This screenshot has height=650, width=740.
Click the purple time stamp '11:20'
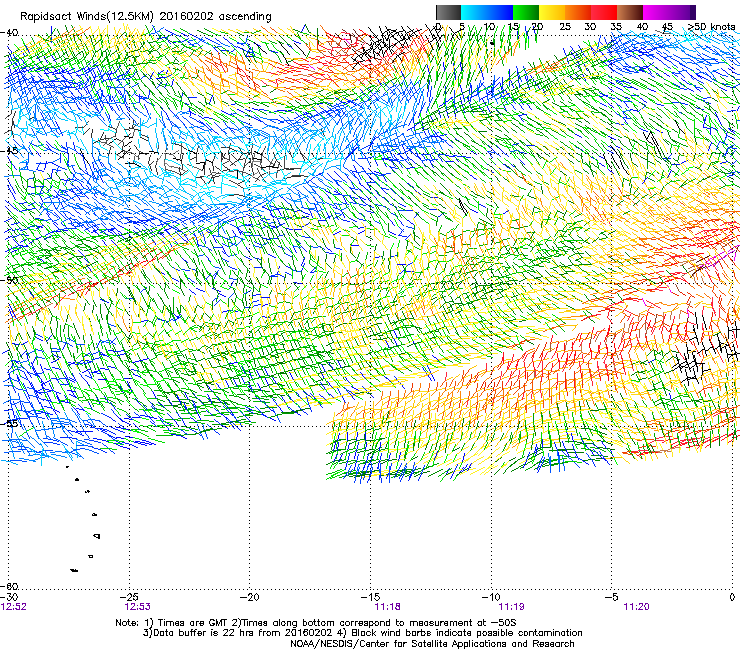636,607
